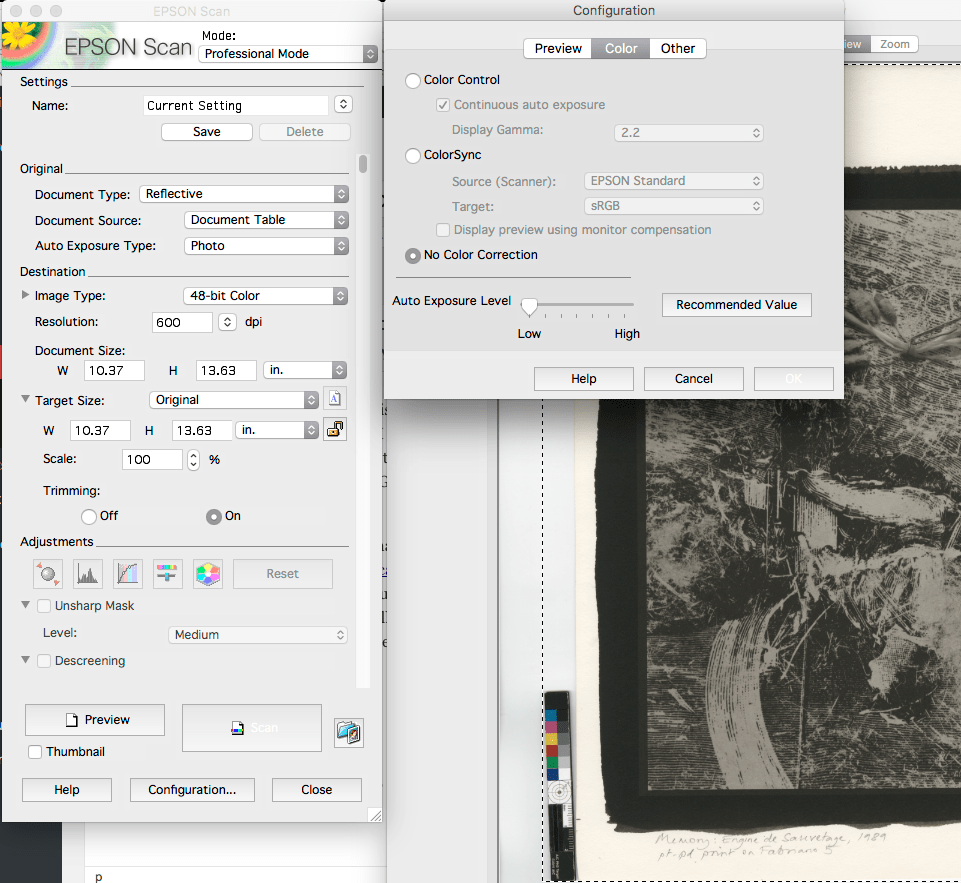This screenshot has width=961, height=883.
Task: Open the Image Adjustment sliders icon
Action: click(x=167, y=574)
